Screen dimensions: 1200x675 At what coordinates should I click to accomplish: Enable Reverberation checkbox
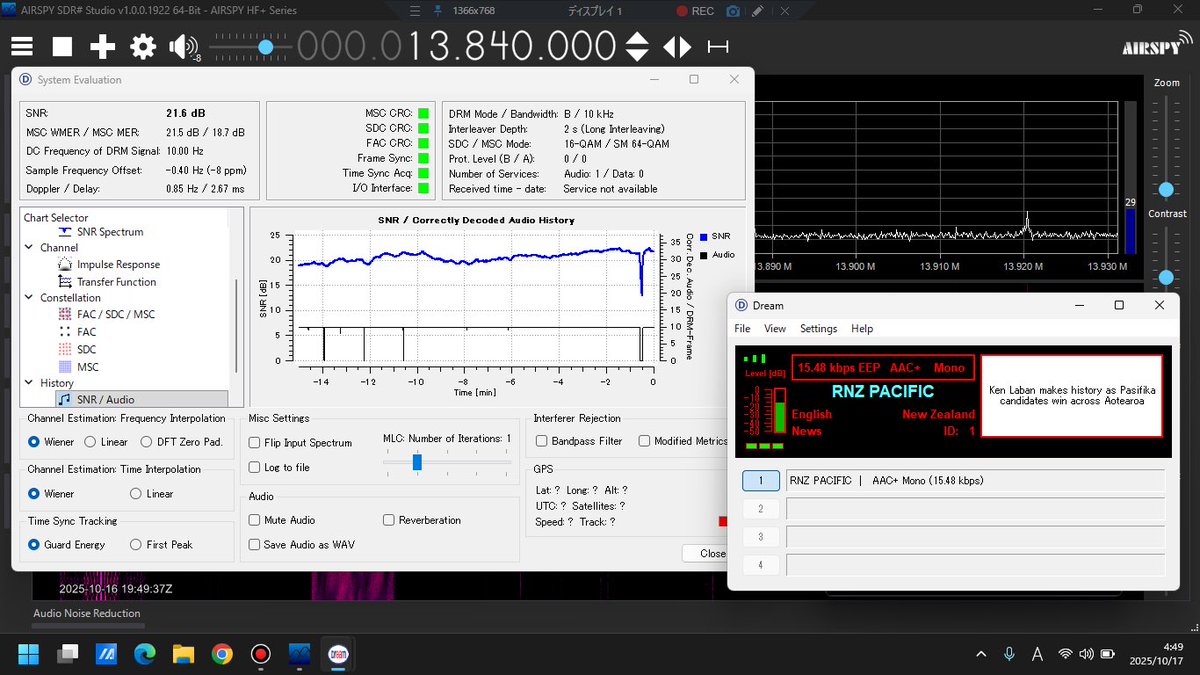[x=389, y=520]
